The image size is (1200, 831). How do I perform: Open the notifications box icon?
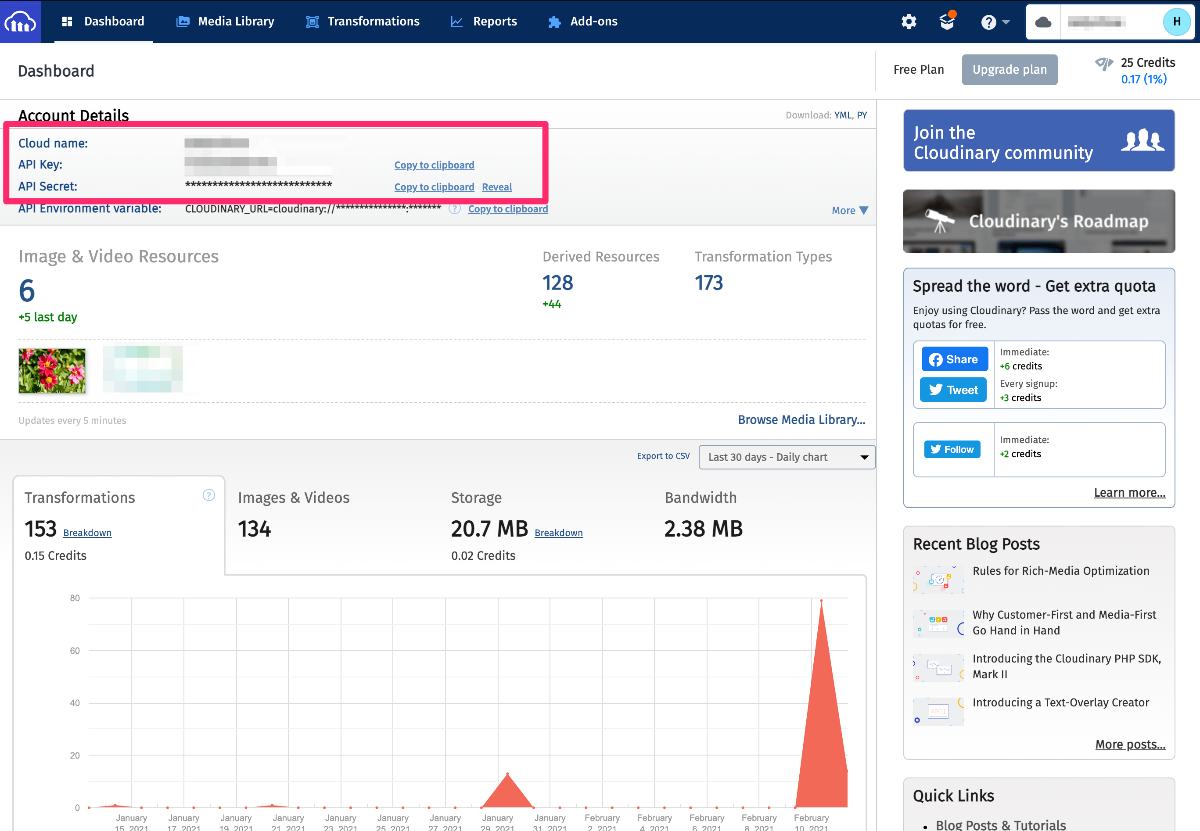pos(947,21)
